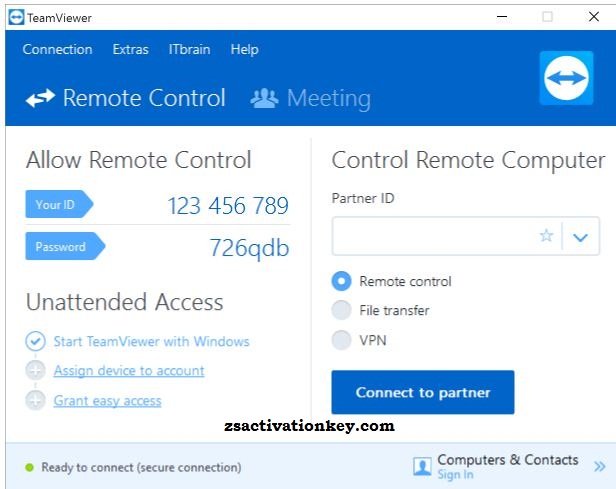Open the Connection menu
The image size is (616, 489).
pos(57,49)
